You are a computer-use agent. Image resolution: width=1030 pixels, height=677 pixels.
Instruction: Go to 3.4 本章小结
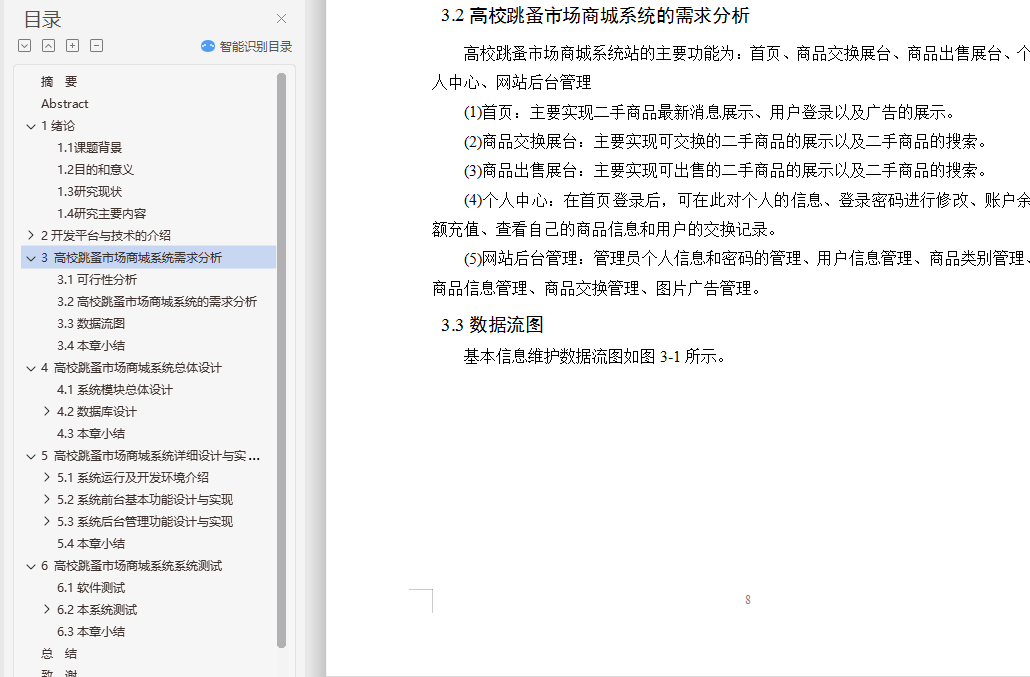click(x=91, y=345)
